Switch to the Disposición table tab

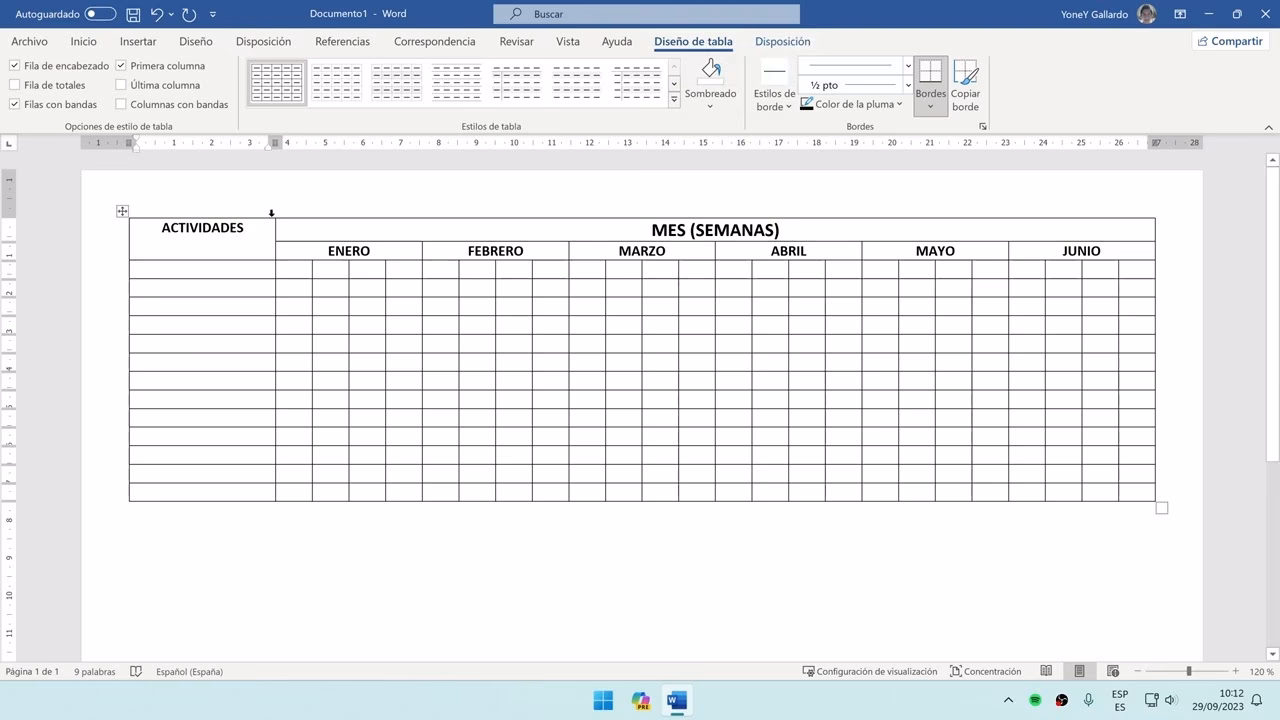(782, 42)
